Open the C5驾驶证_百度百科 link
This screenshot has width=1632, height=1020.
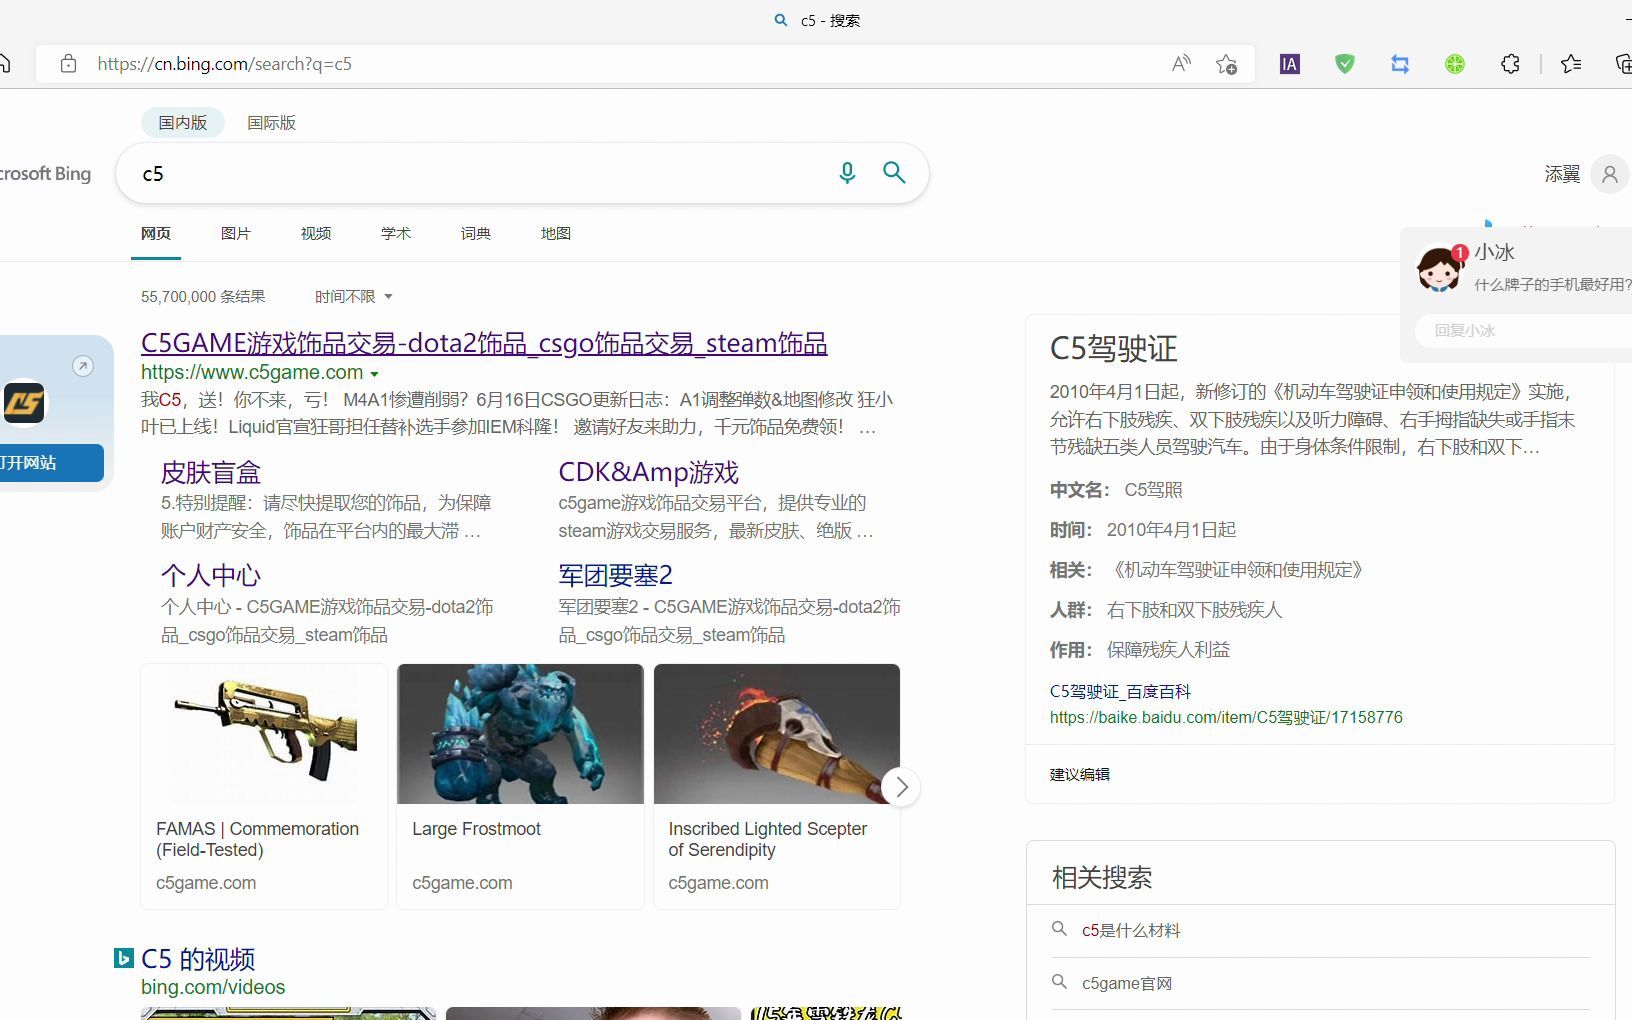point(1120,691)
